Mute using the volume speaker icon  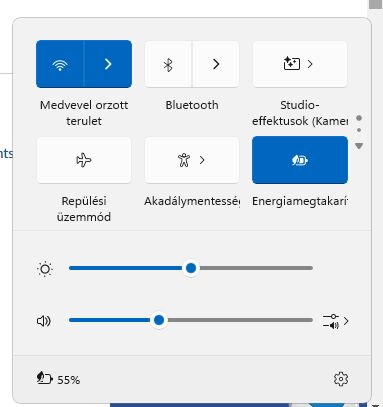(x=44, y=321)
